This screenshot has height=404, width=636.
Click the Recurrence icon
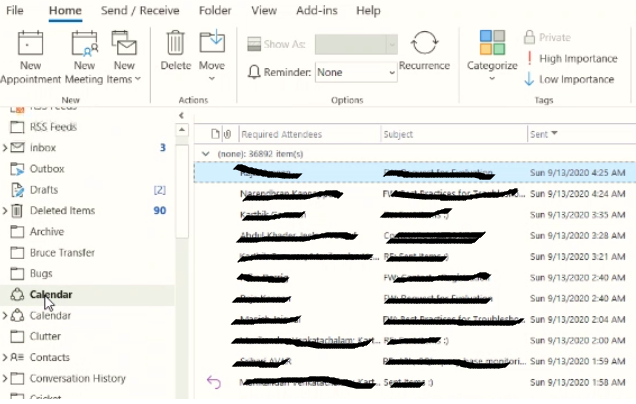point(424,43)
